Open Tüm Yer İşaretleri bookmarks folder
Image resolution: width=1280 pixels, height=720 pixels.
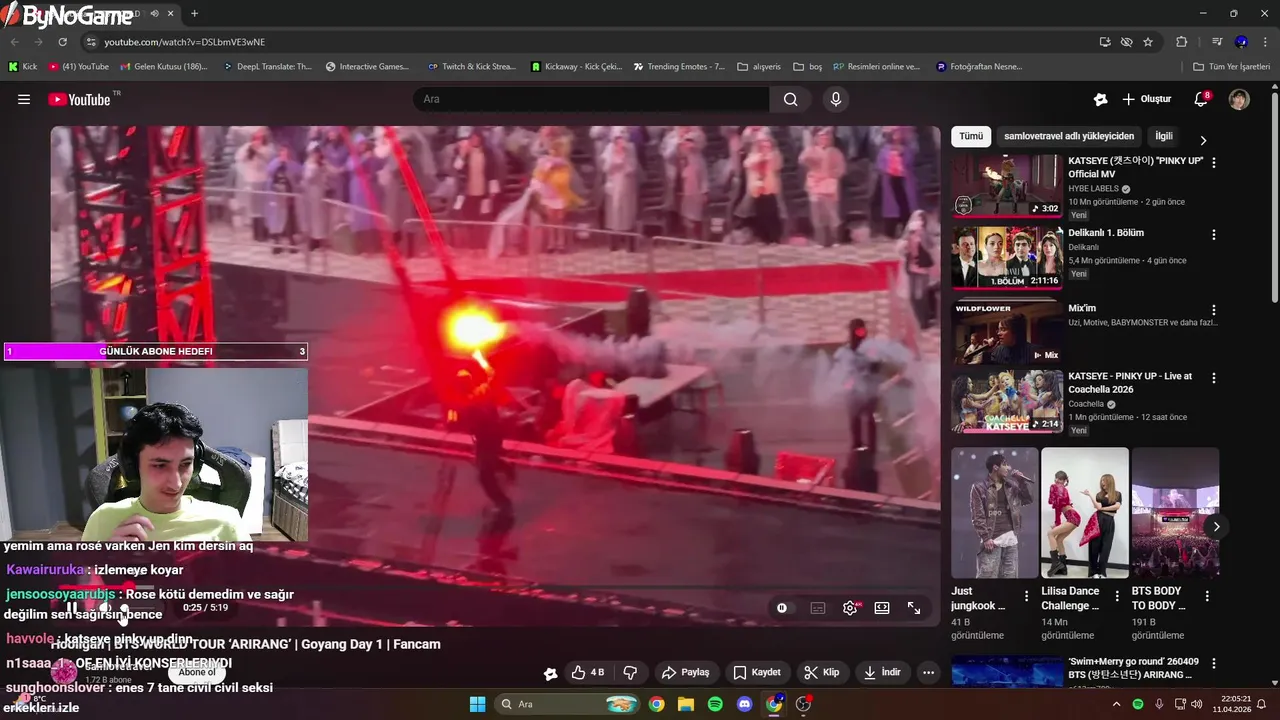[x=1233, y=67]
